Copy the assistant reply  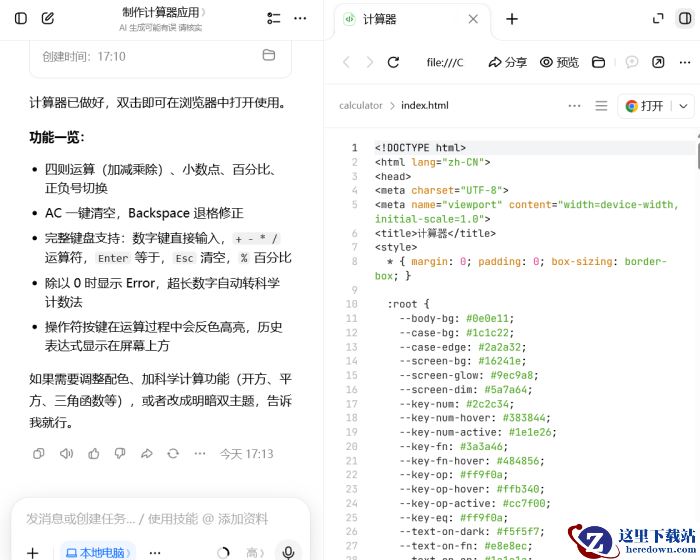tap(39, 454)
